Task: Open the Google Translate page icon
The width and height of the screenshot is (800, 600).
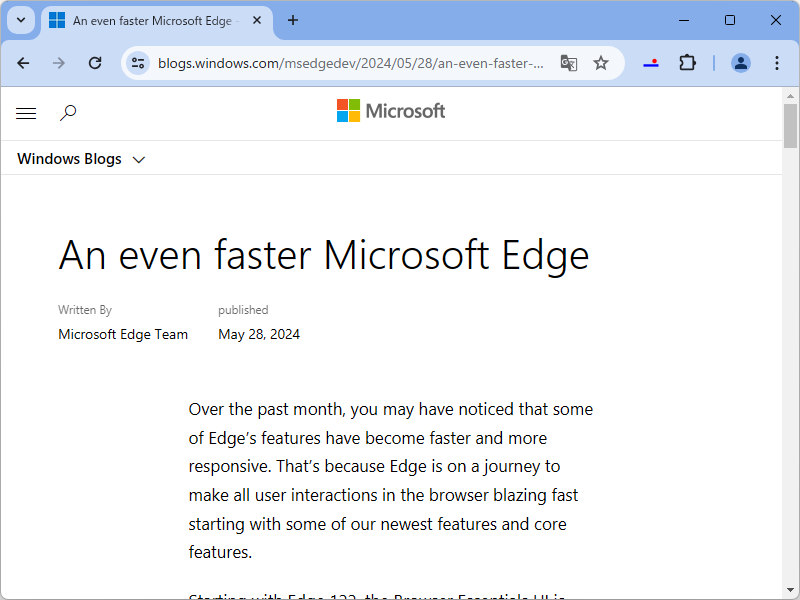Action: point(568,62)
